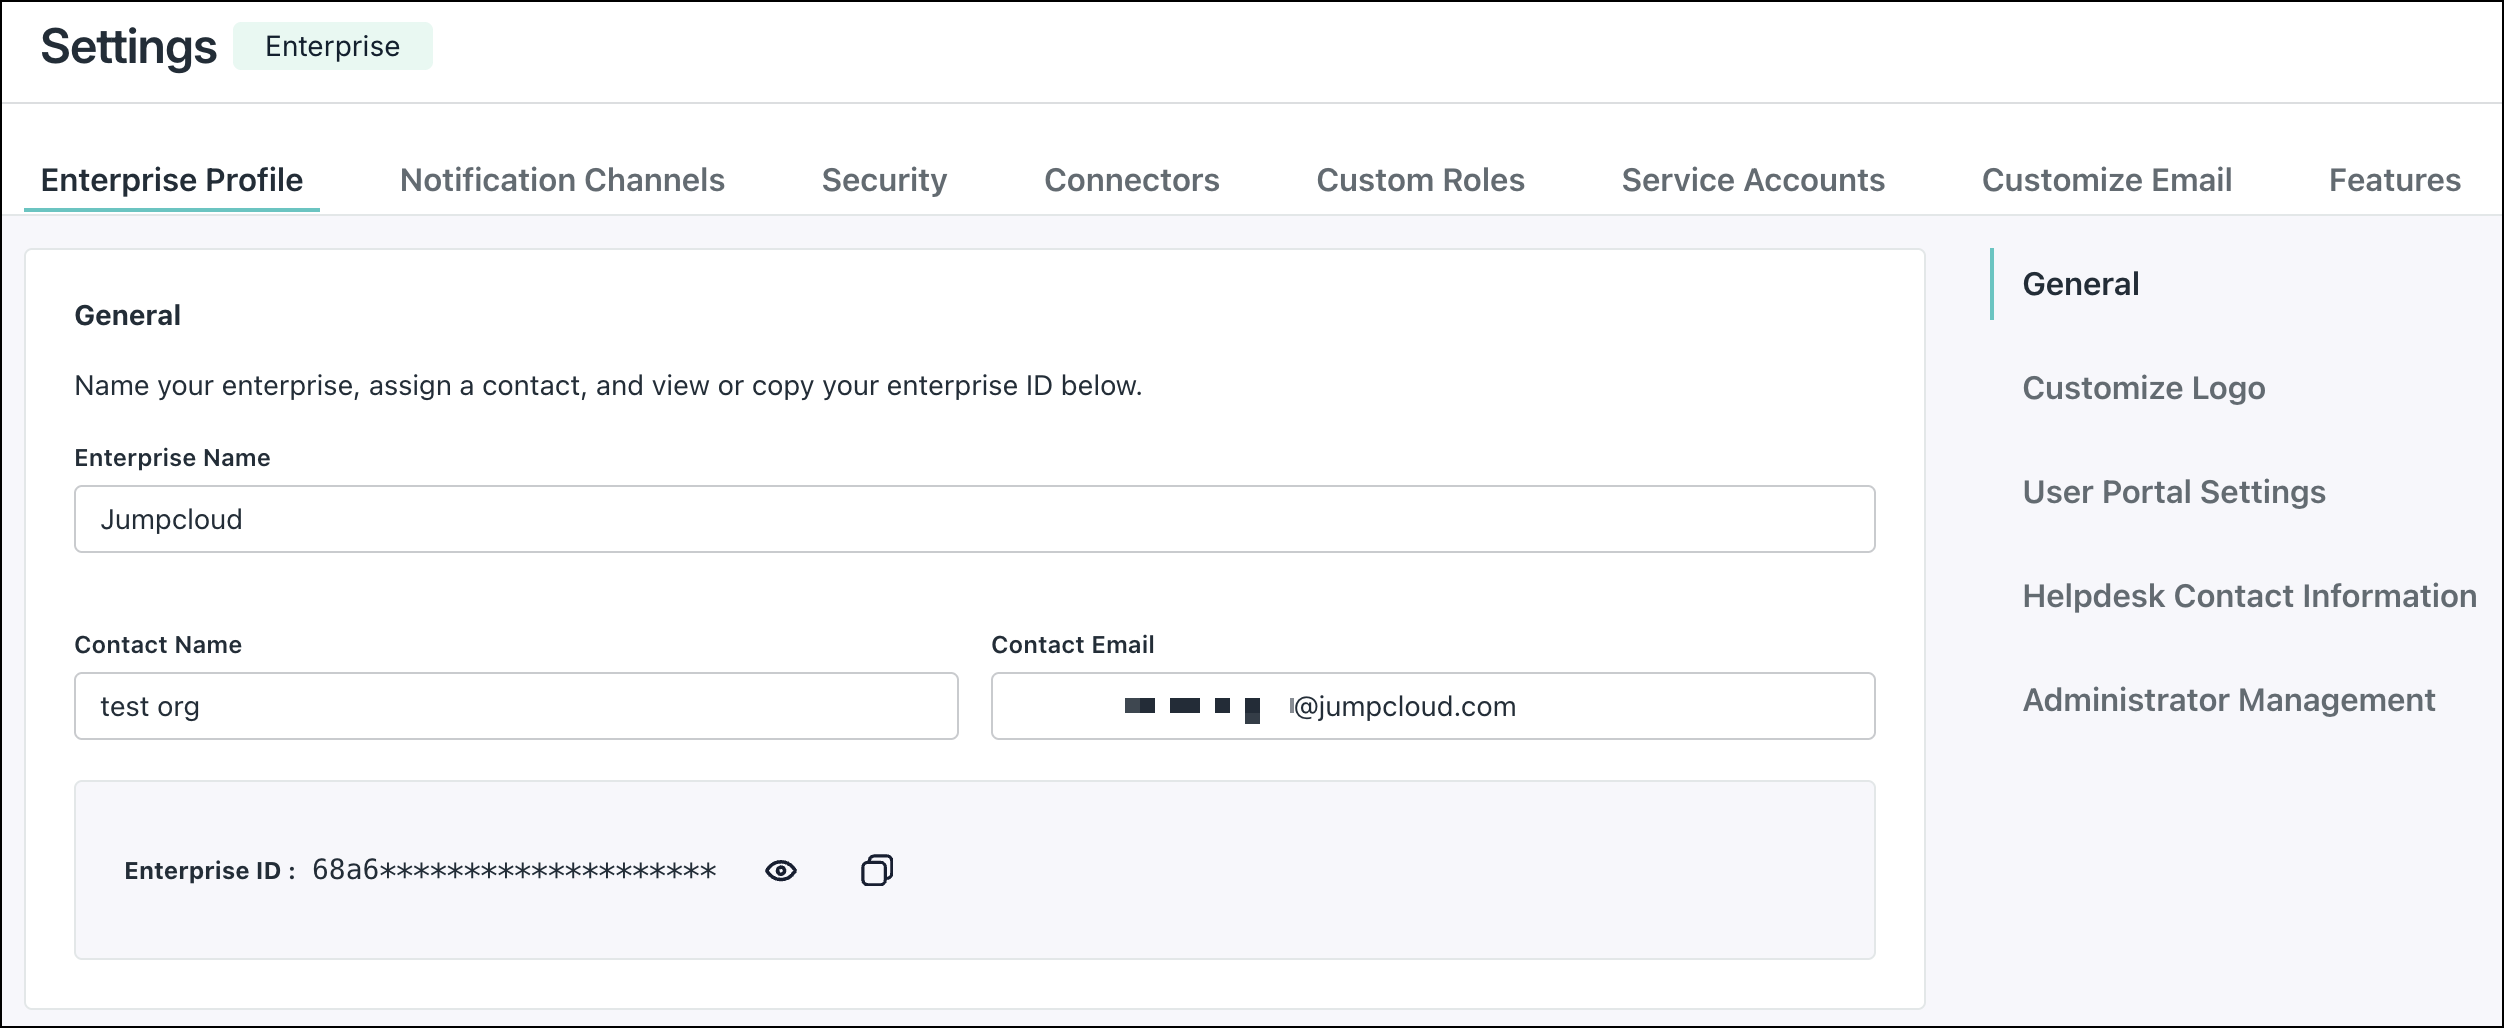Click the Settings page title

click(x=129, y=47)
